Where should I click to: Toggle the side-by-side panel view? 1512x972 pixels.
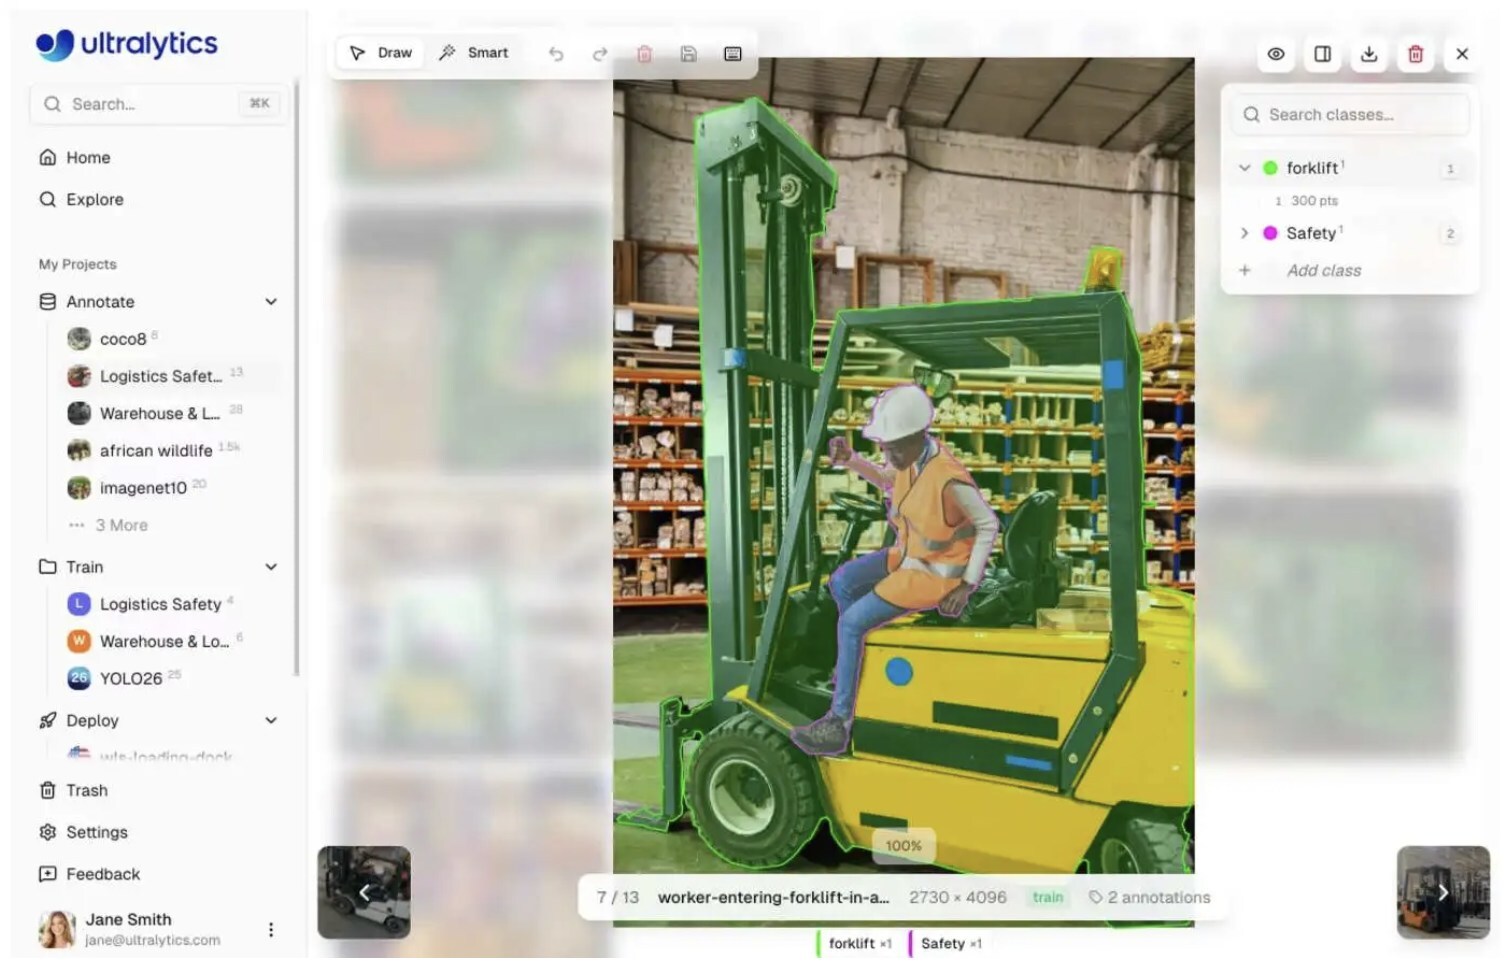[1322, 55]
